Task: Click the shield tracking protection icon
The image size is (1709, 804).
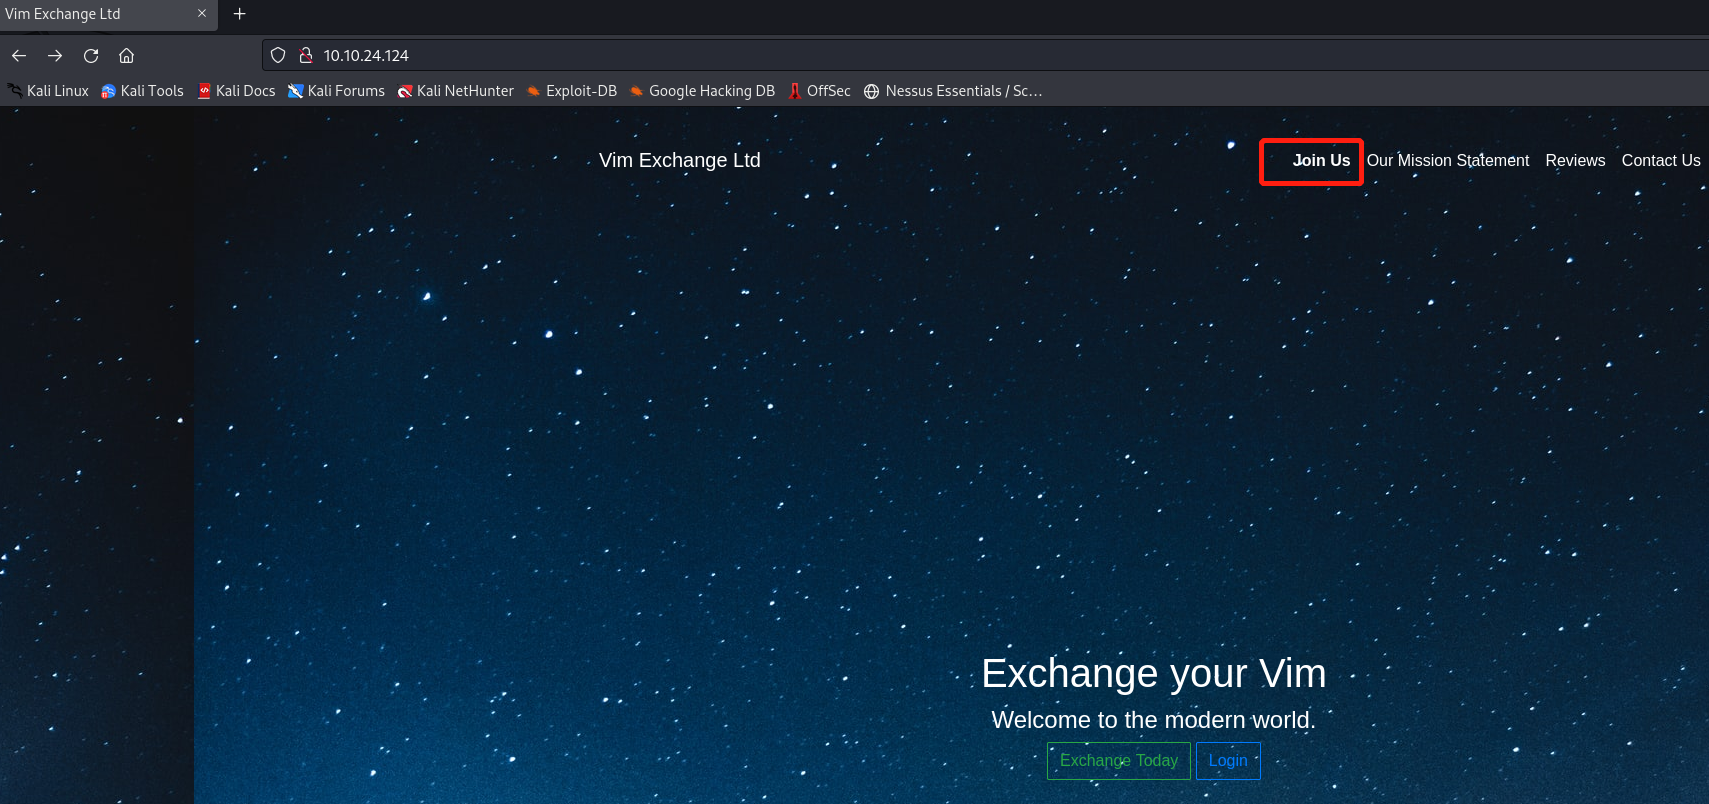Action: pyautogui.click(x=279, y=56)
